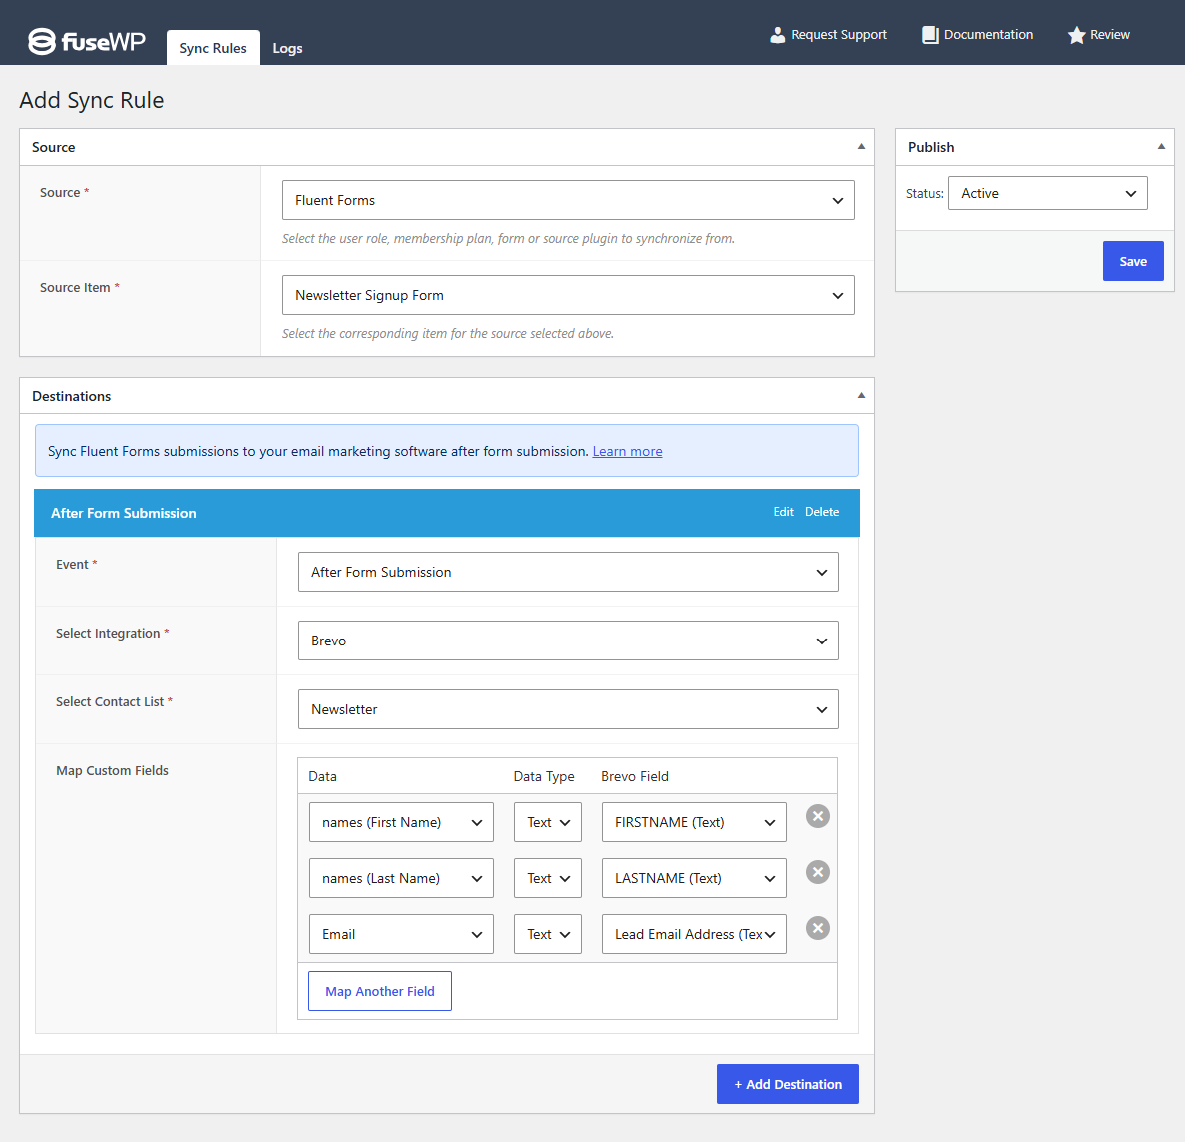Click the Brevo Field column header

[x=635, y=776]
